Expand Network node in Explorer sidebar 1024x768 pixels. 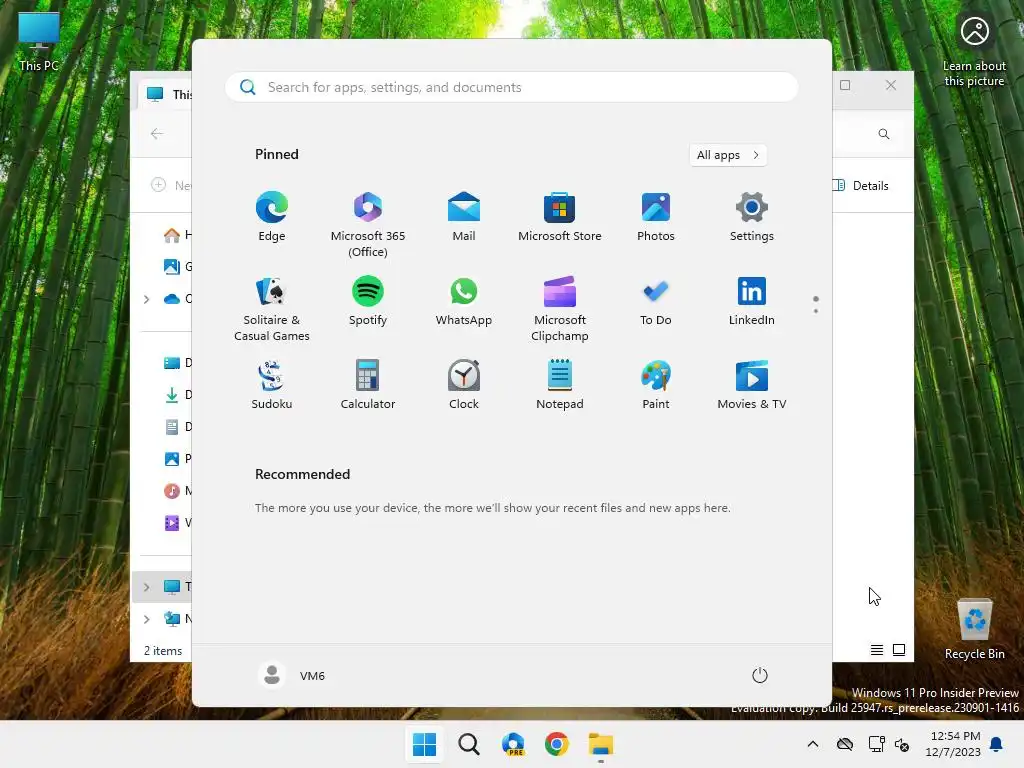click(146, 619)
